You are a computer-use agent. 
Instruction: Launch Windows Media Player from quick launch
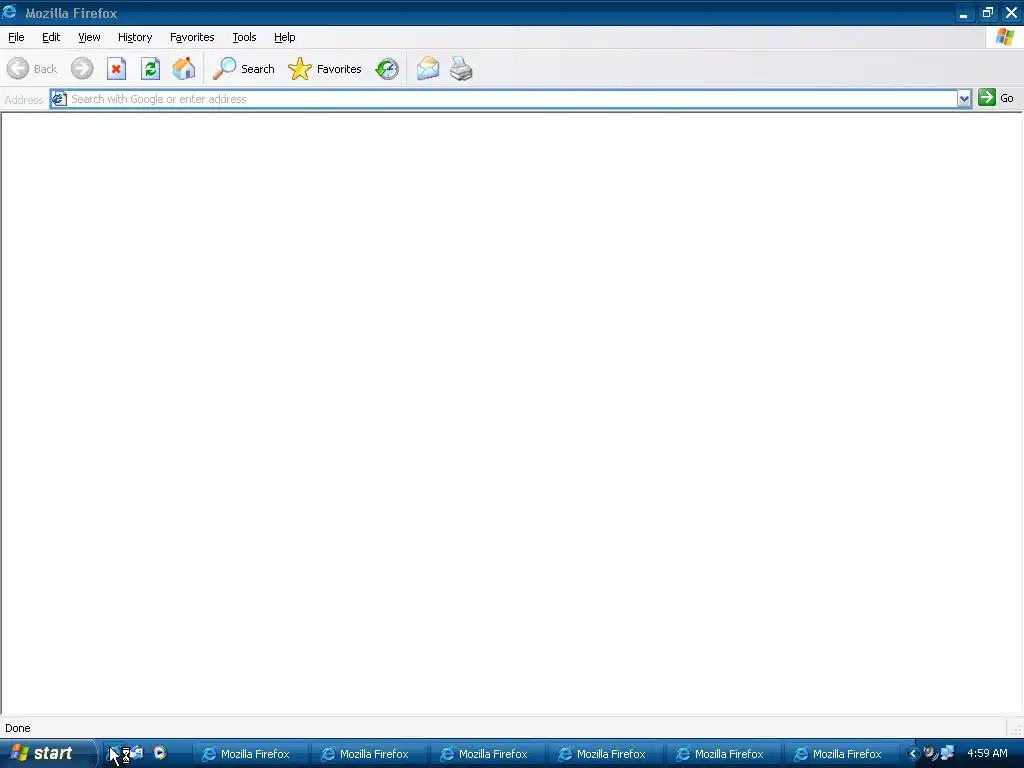160,753
